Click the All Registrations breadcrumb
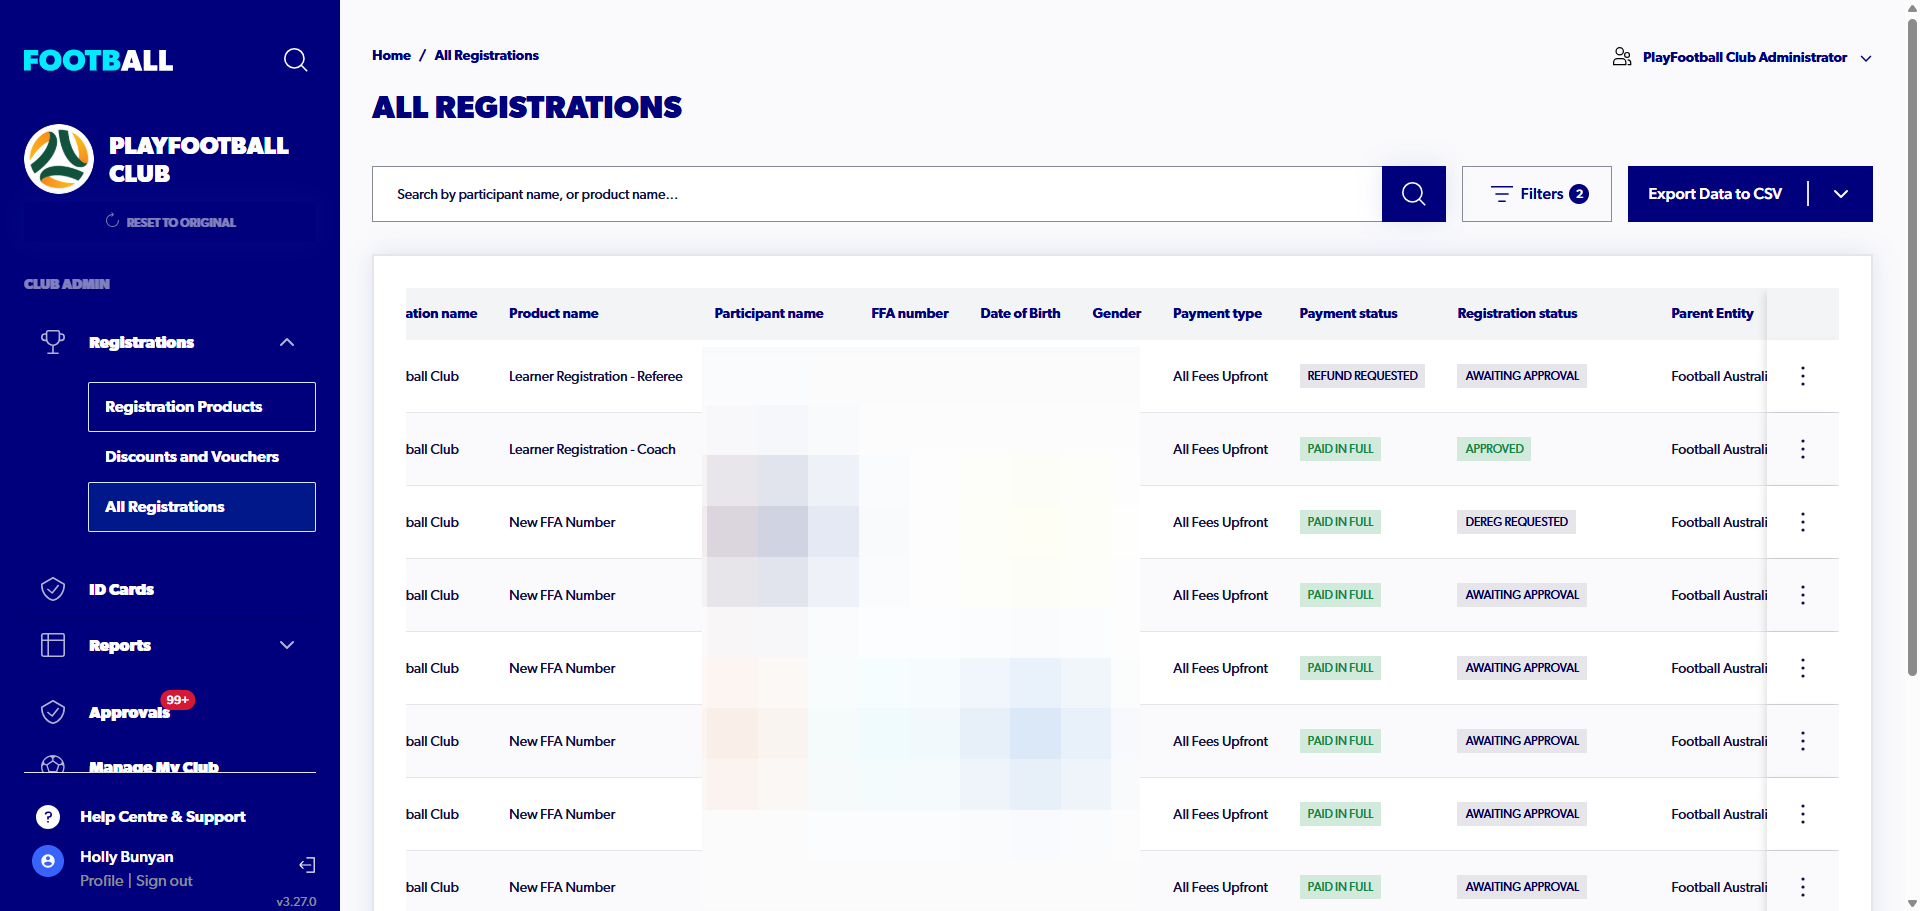The width and height of the screenshot is (1920, 911). [x=487, y=55]
